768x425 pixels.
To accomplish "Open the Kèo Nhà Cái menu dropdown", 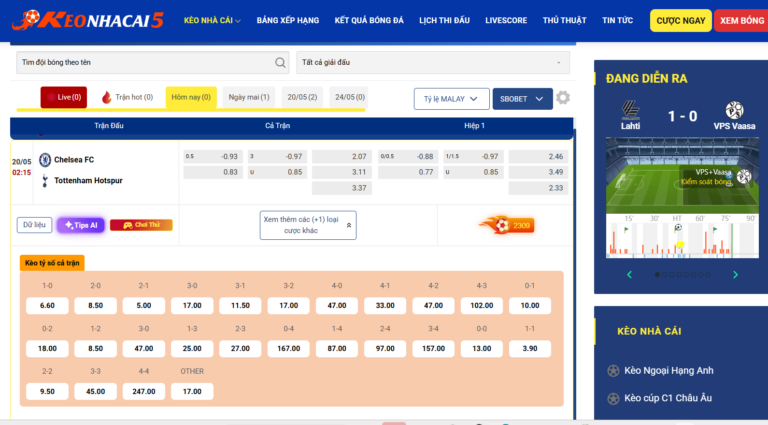I will [x=212, y=21].
